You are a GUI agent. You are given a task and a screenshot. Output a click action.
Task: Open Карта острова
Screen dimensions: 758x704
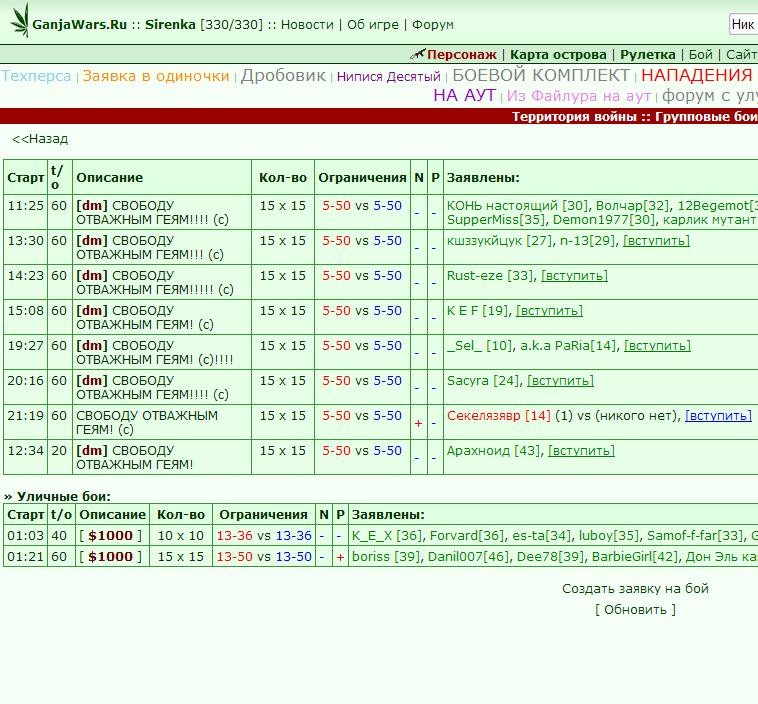pos(558,55)
